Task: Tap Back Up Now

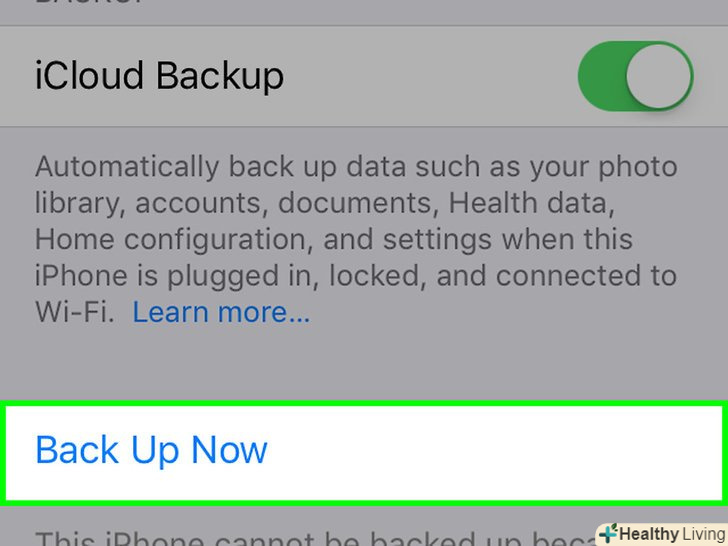Action: pos(151,450)
